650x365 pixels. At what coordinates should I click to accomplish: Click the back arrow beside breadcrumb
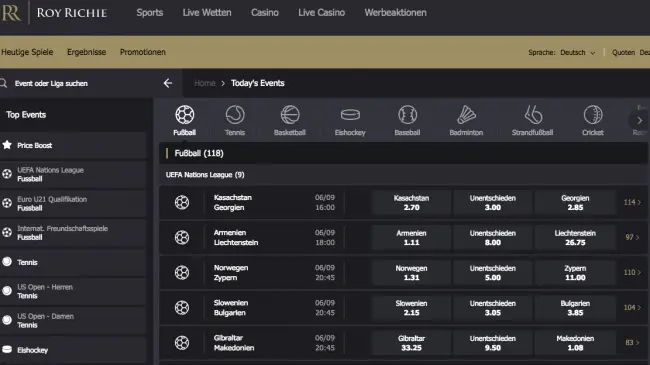168,83
